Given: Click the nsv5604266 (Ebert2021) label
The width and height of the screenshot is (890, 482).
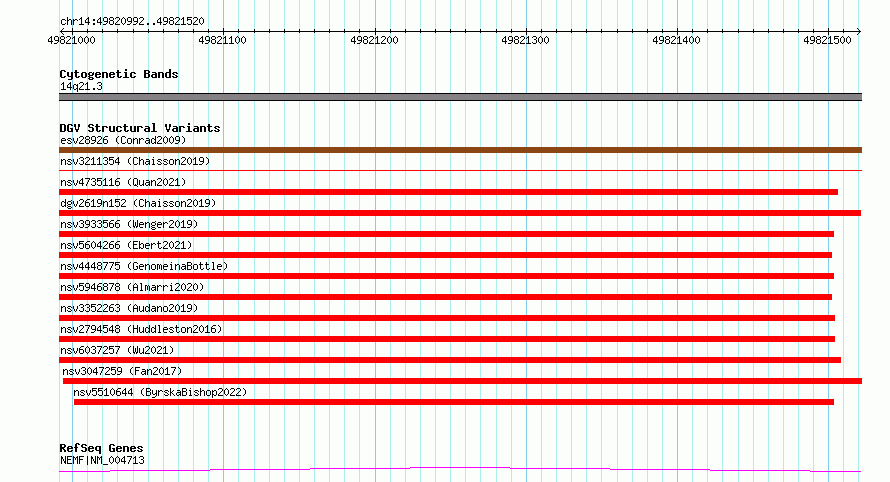Looking at the screenshot, I should [x=126, y=245].
